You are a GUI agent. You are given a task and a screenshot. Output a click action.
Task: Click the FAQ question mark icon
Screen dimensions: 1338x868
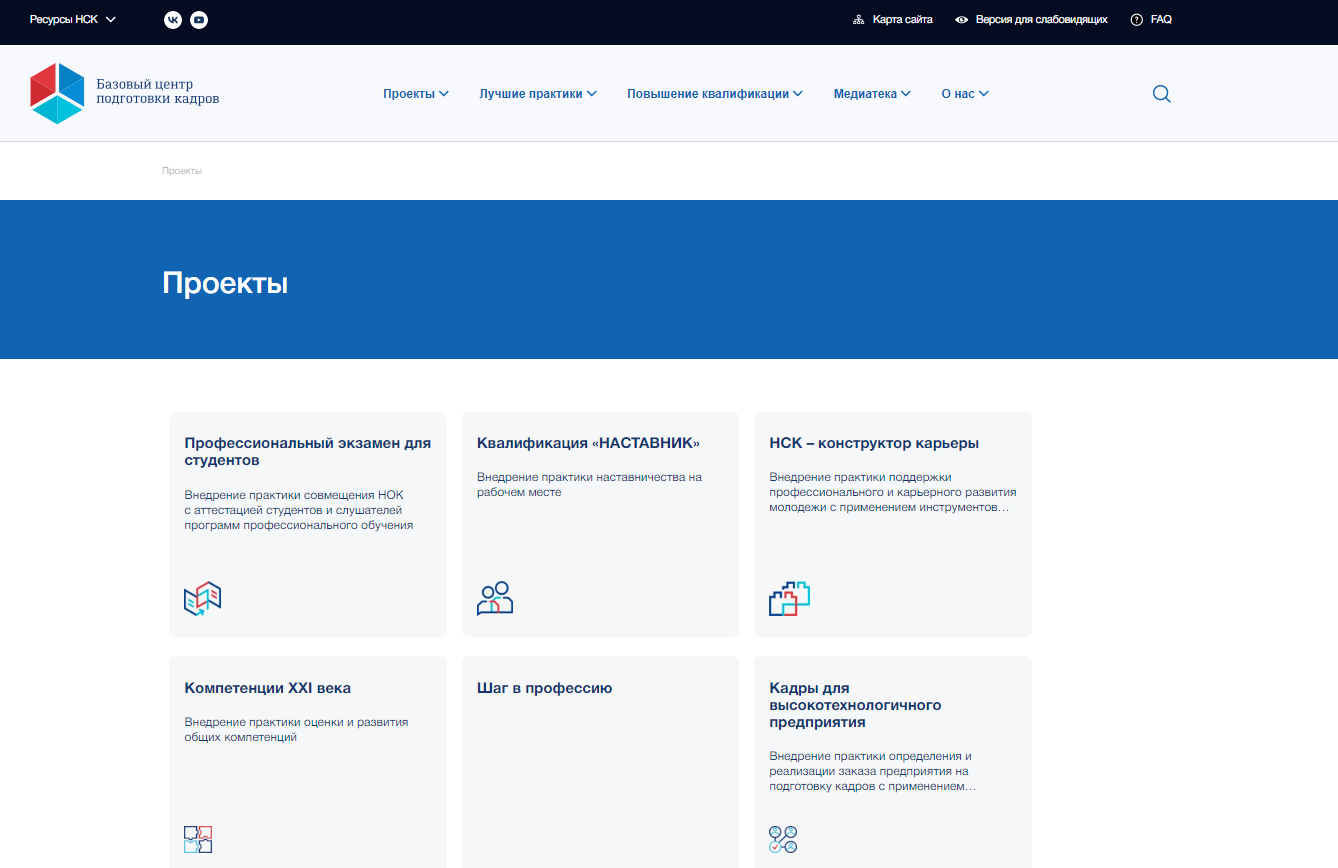[x=1136, y=20]
